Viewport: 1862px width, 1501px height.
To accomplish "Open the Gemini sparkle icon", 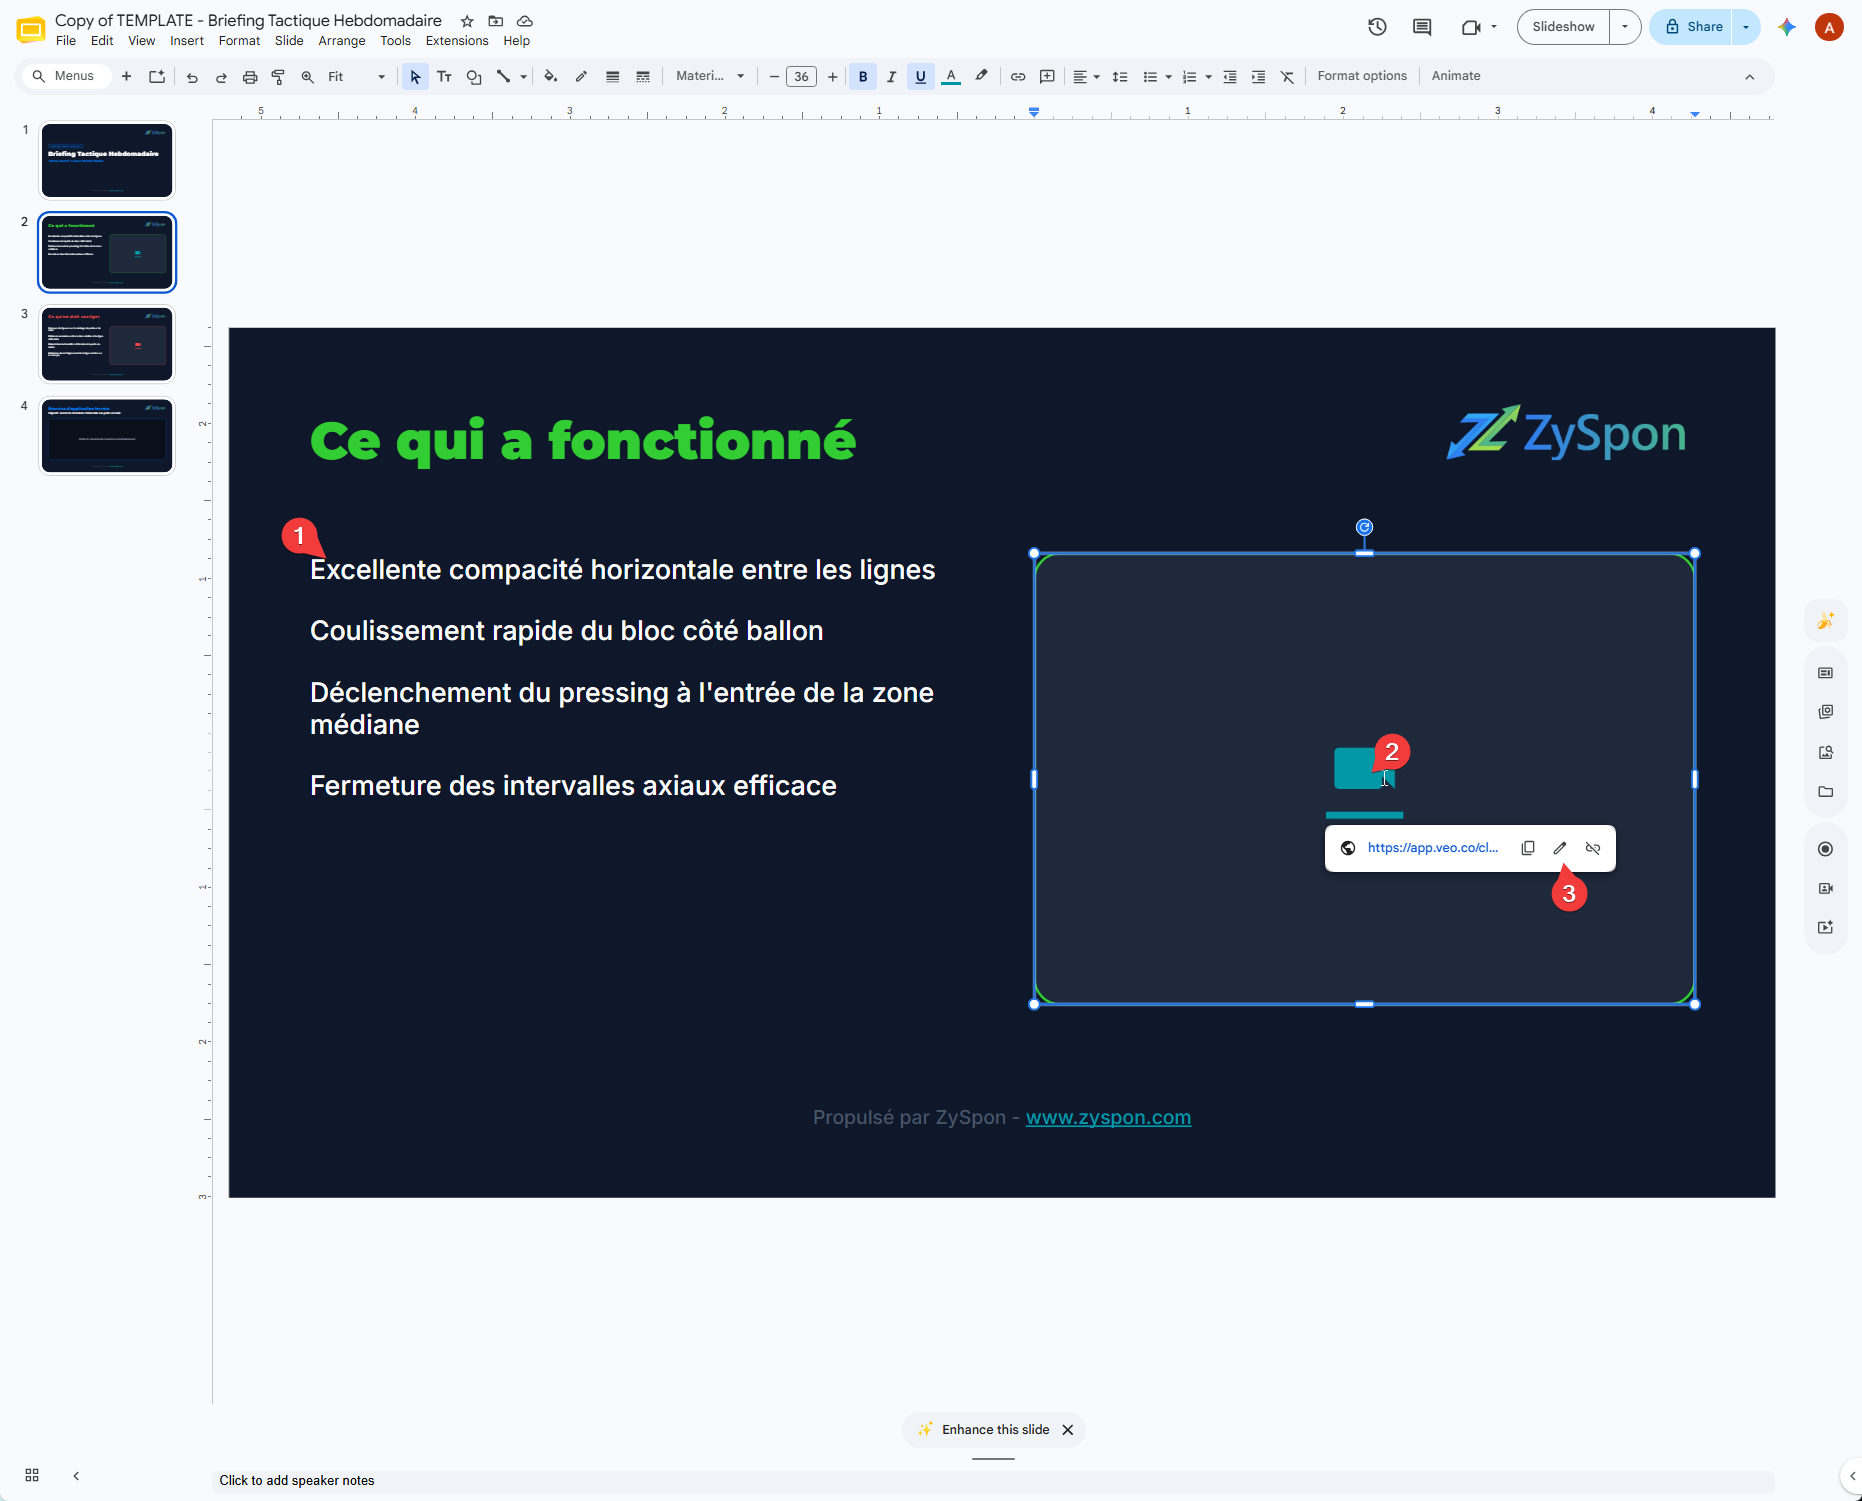I will coord(1787,27).
